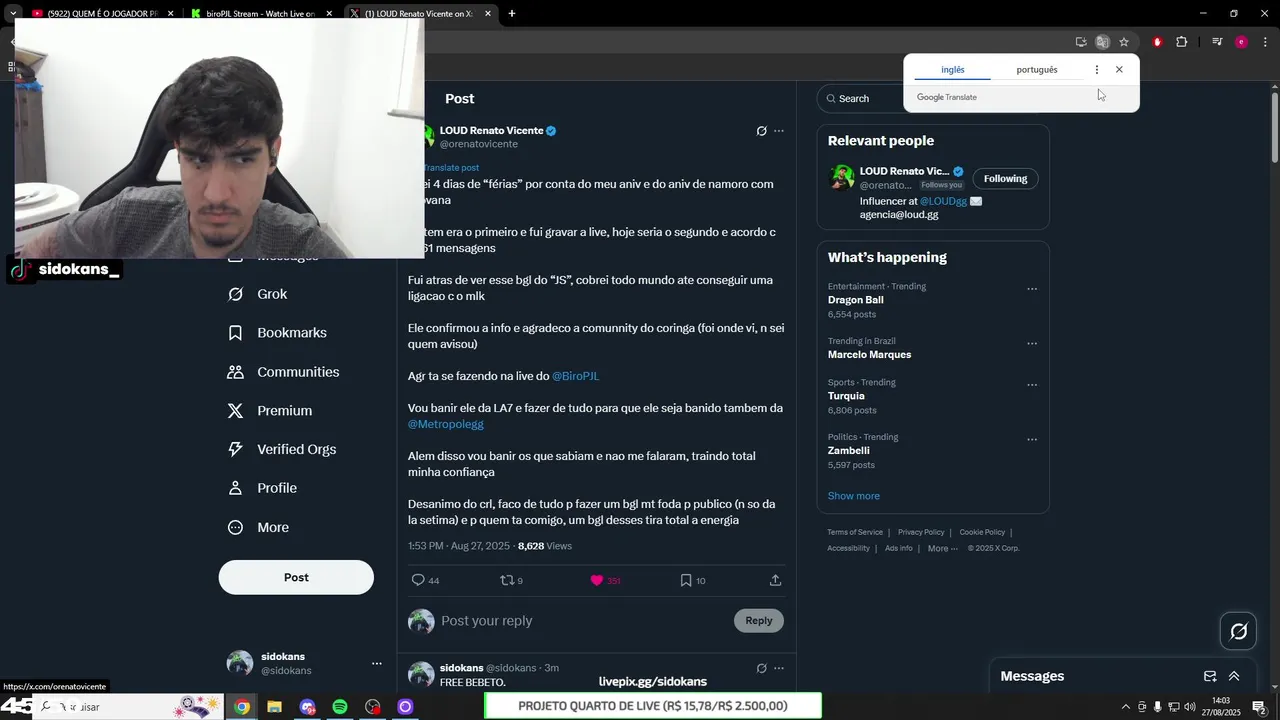The height and width of the screenshot is (720, 1280).
Task: Open more options for Zambelli trend
Action: pos(1032,439)
